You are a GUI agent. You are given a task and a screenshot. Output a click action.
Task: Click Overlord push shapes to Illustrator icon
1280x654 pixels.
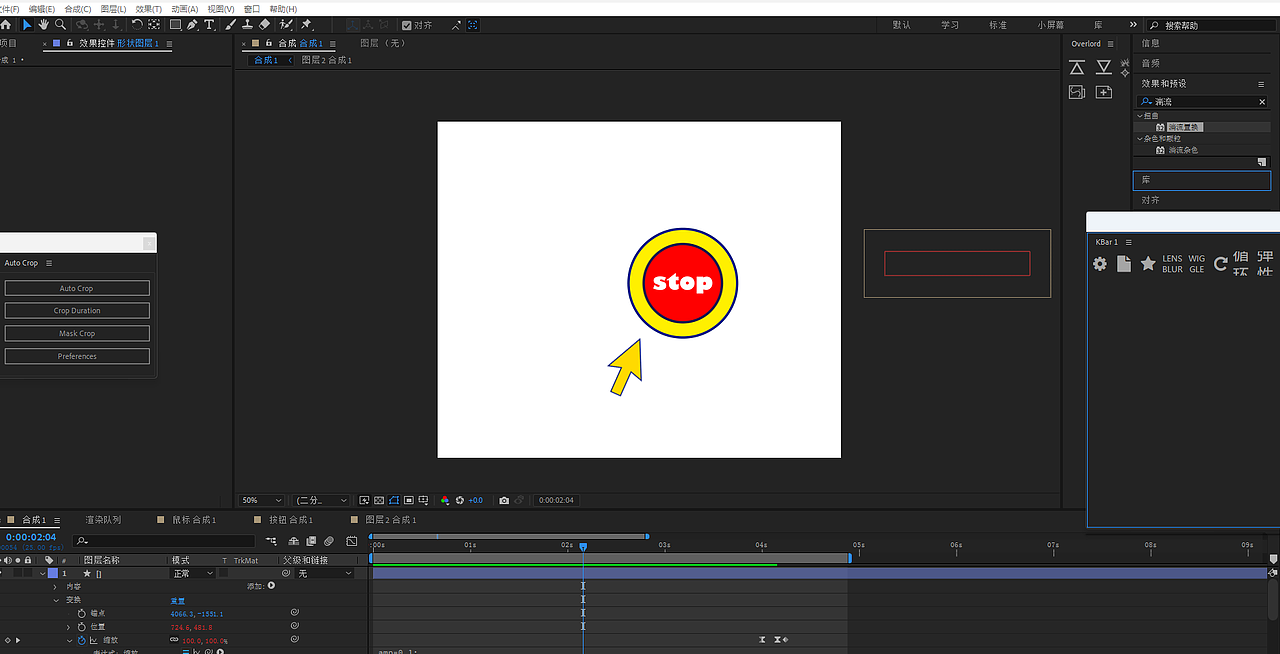pyautogui.click(x=1077, y=67)
